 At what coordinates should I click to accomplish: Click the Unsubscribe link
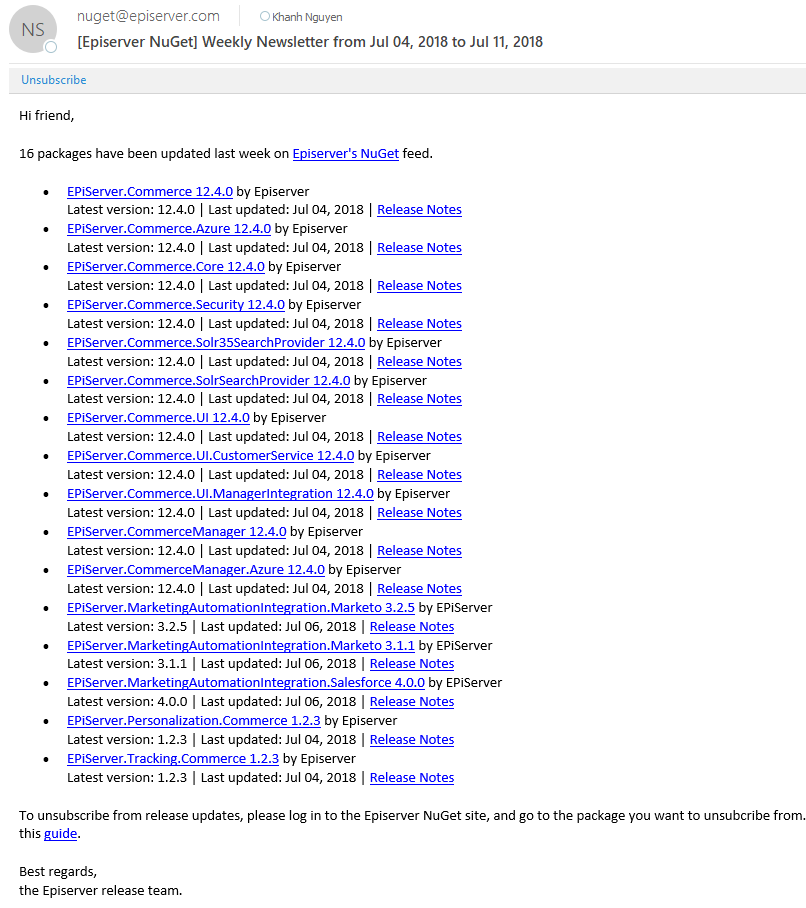coord(54,80)
